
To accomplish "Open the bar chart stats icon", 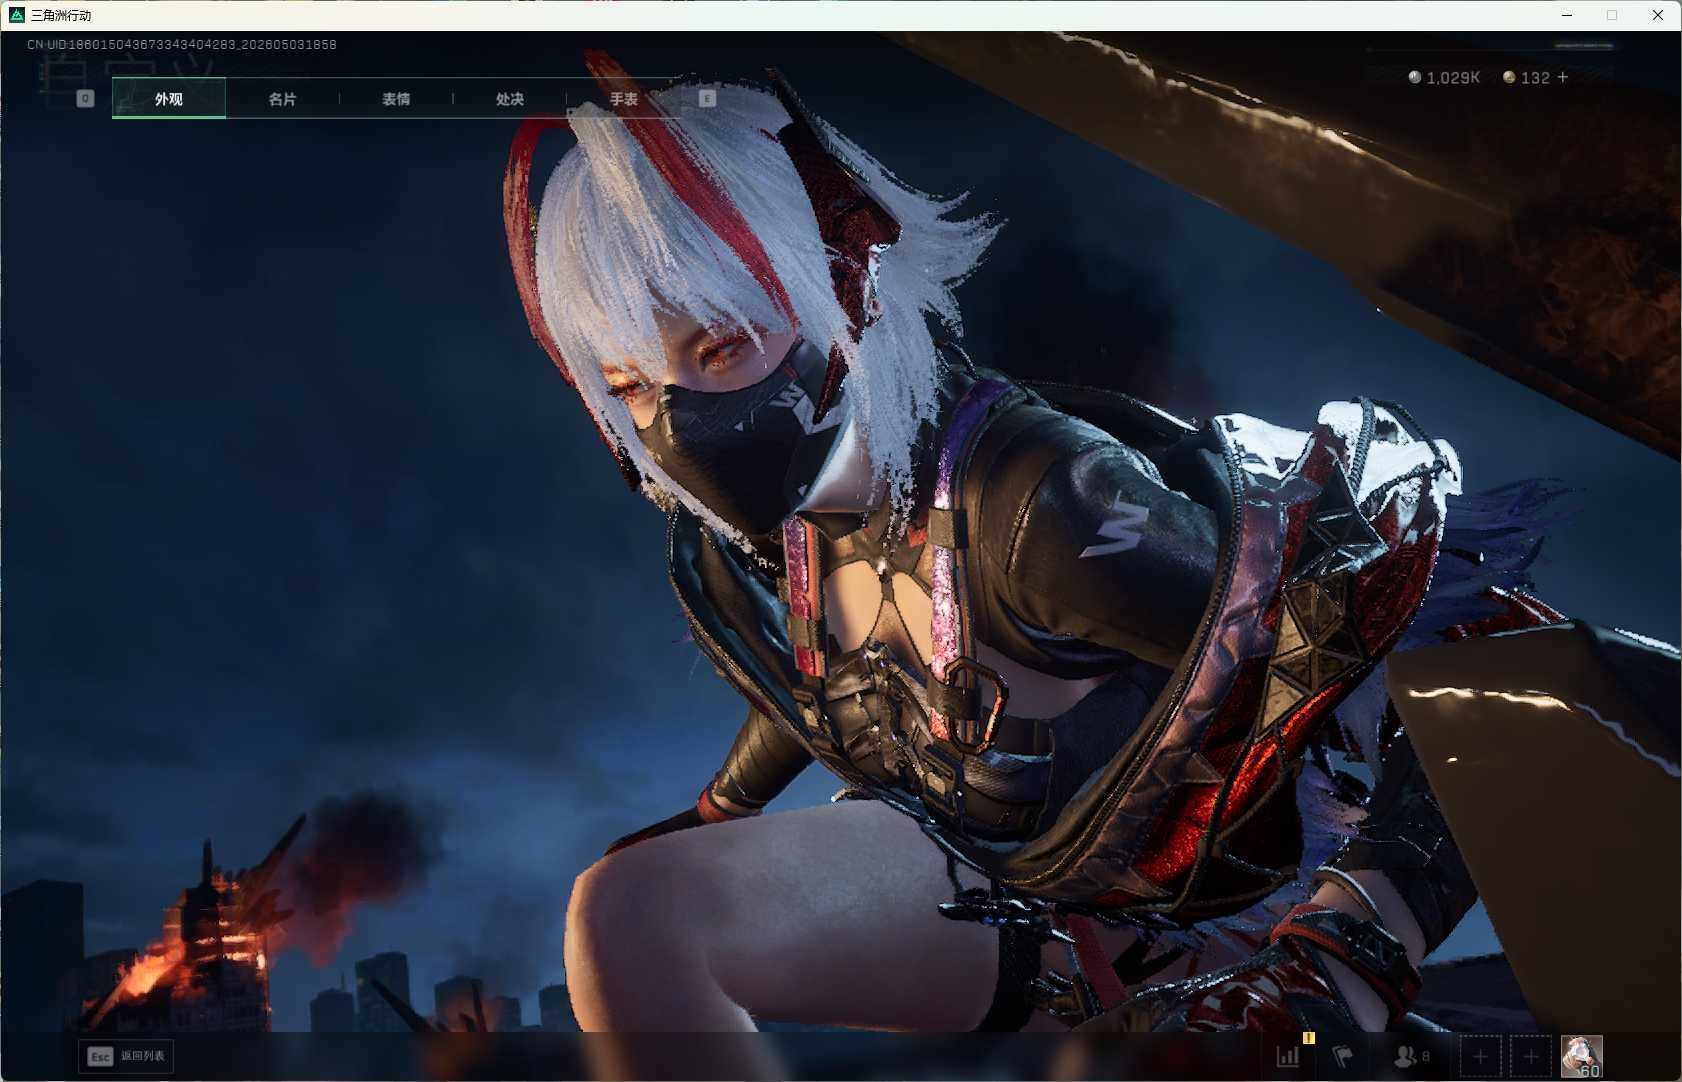I will click(1288, 1056).
